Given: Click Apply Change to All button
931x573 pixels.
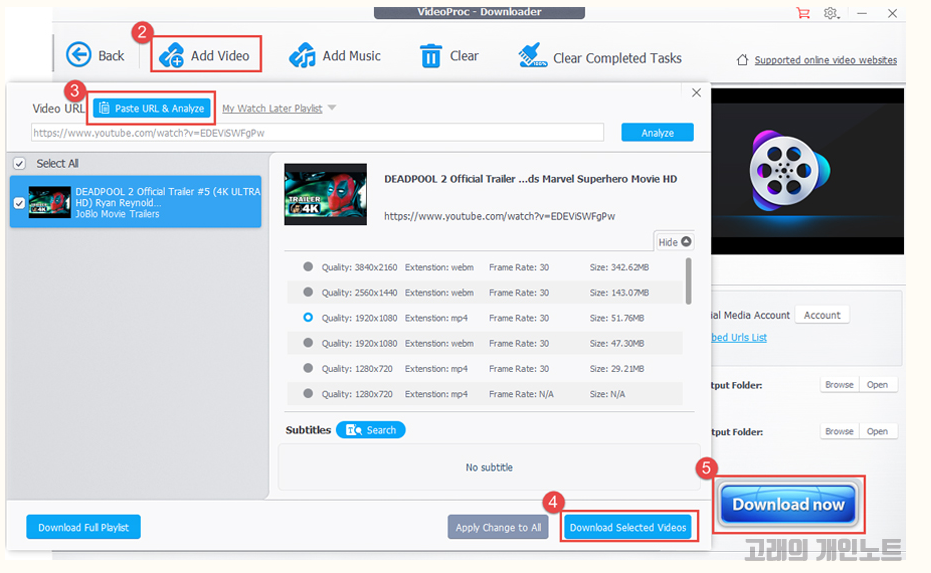Looking at the screenshot, I should point(498,527).
